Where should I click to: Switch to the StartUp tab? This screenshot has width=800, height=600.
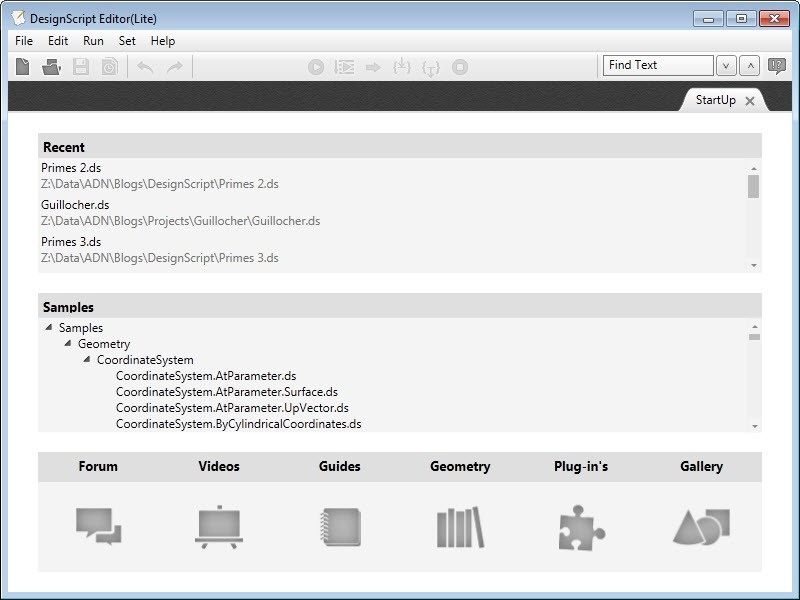[x=715, y=100]
